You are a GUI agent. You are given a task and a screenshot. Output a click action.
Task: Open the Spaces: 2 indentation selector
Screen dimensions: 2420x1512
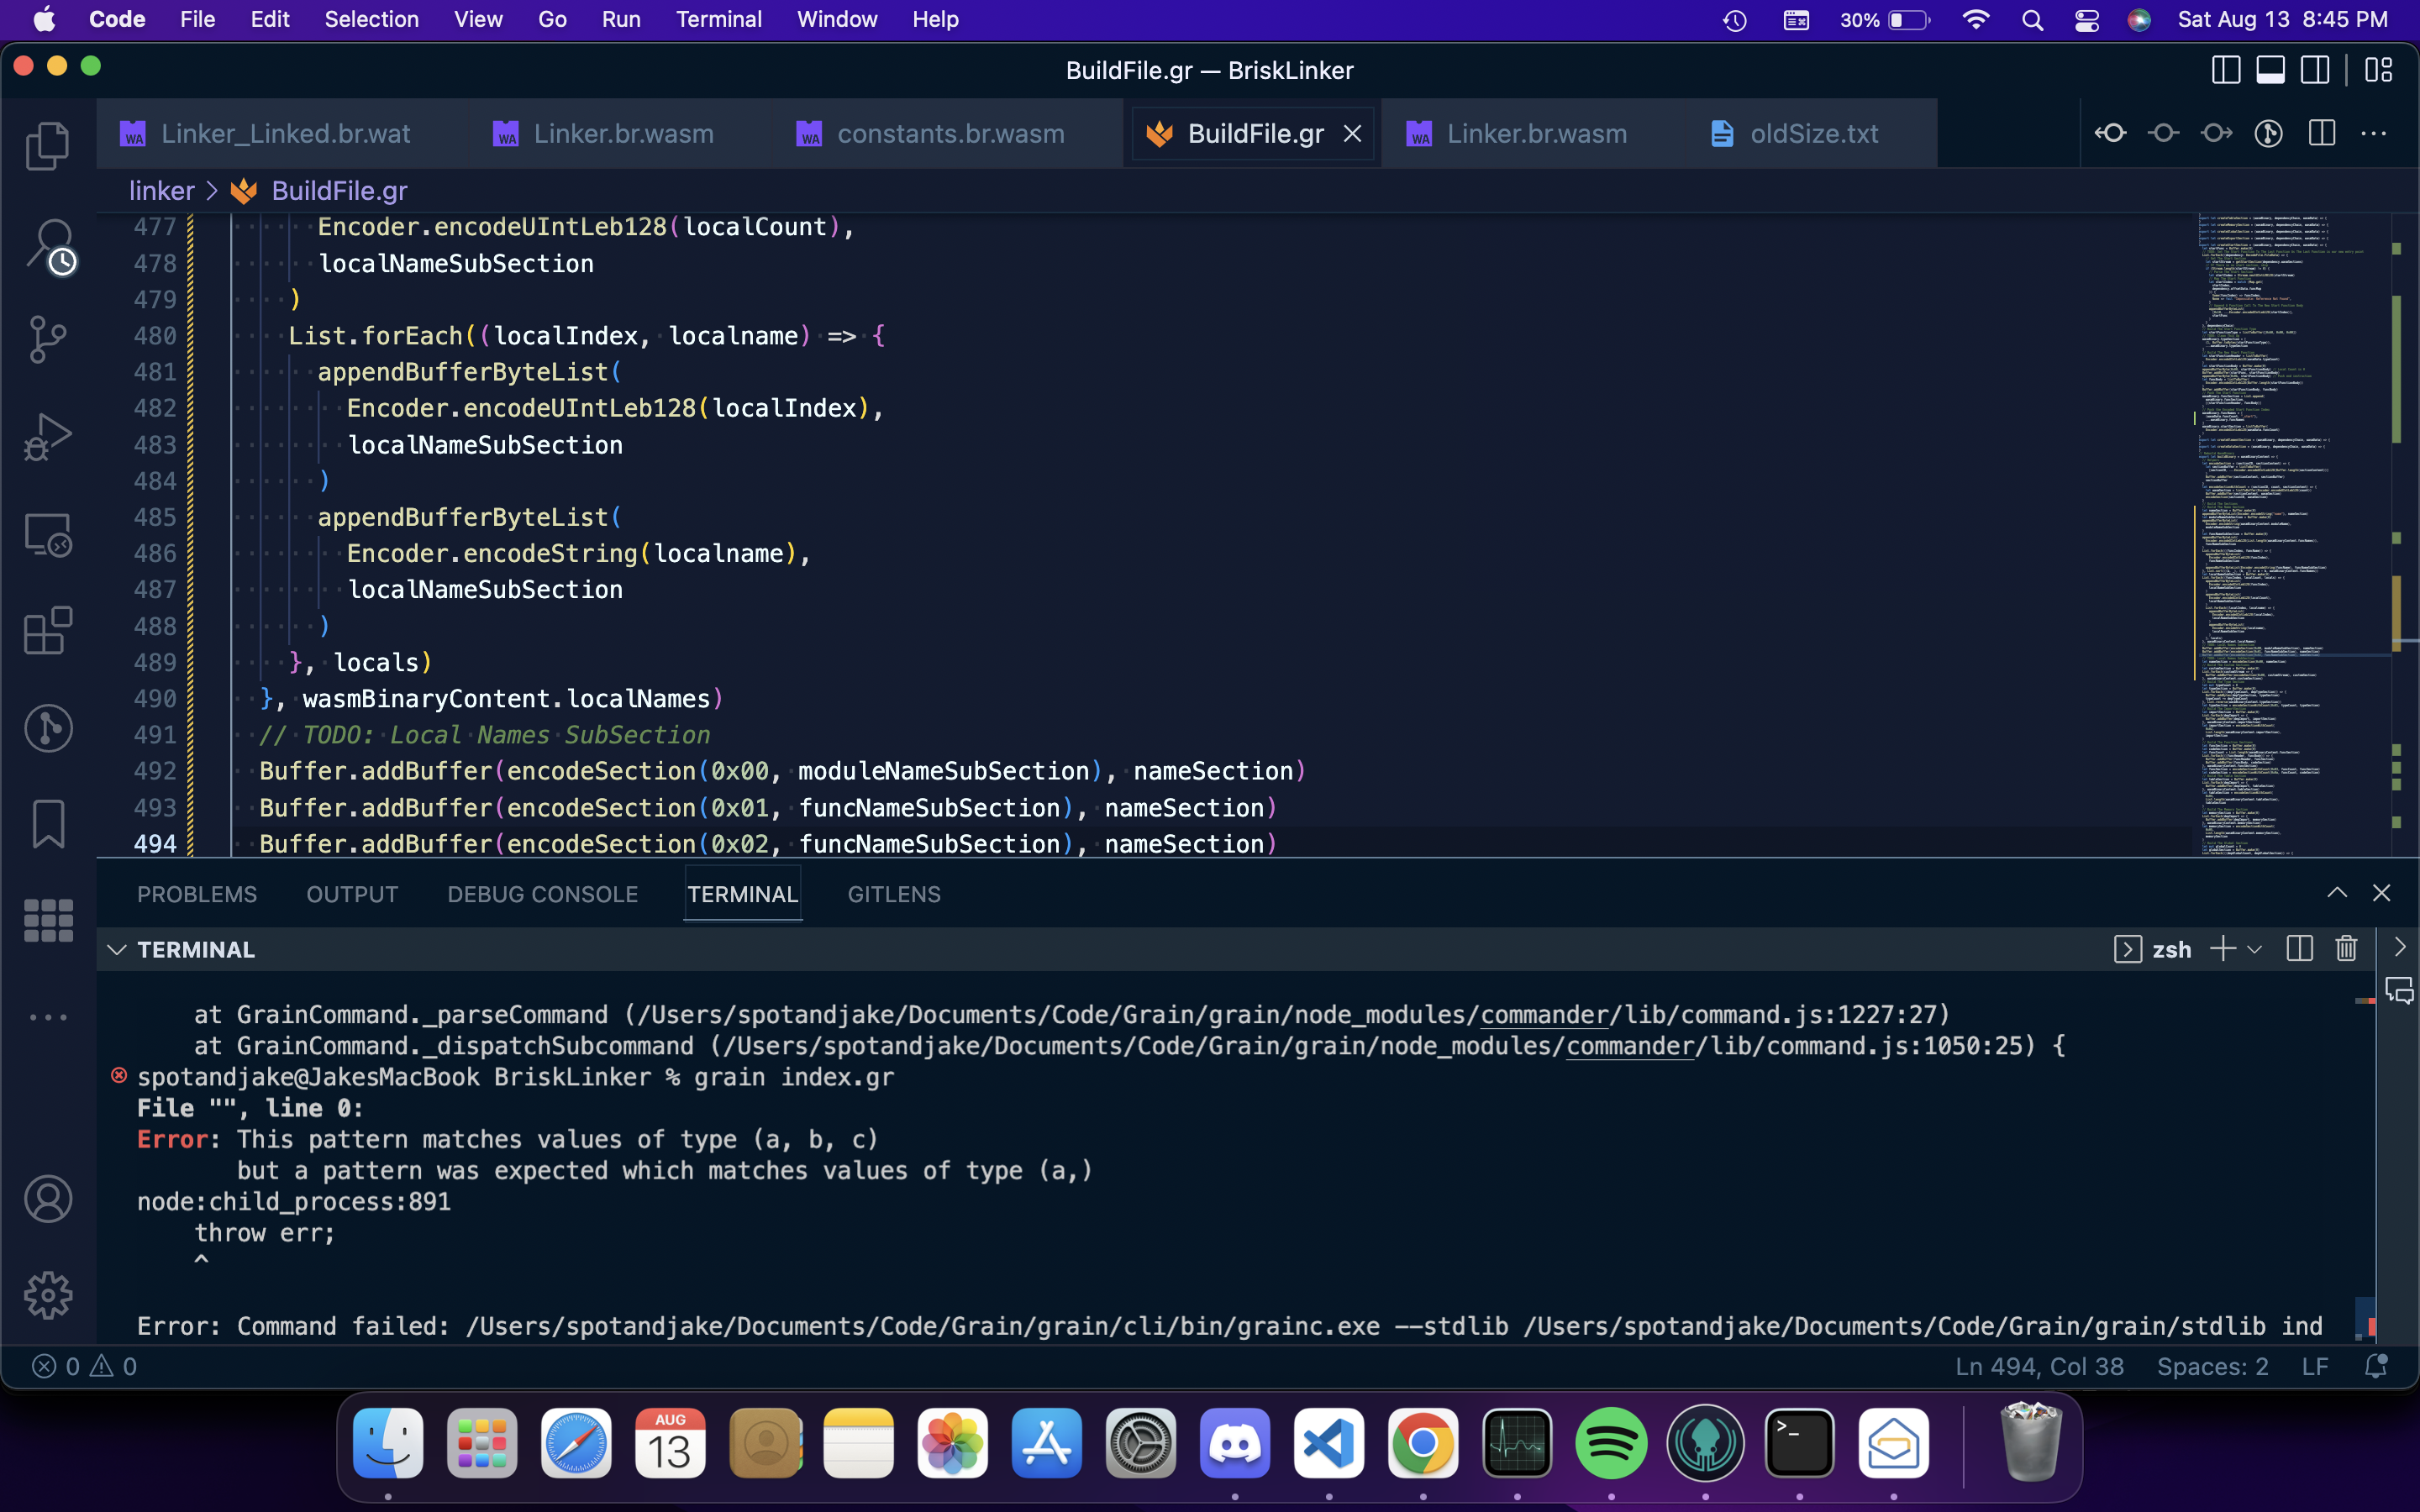[2212, 1366]
